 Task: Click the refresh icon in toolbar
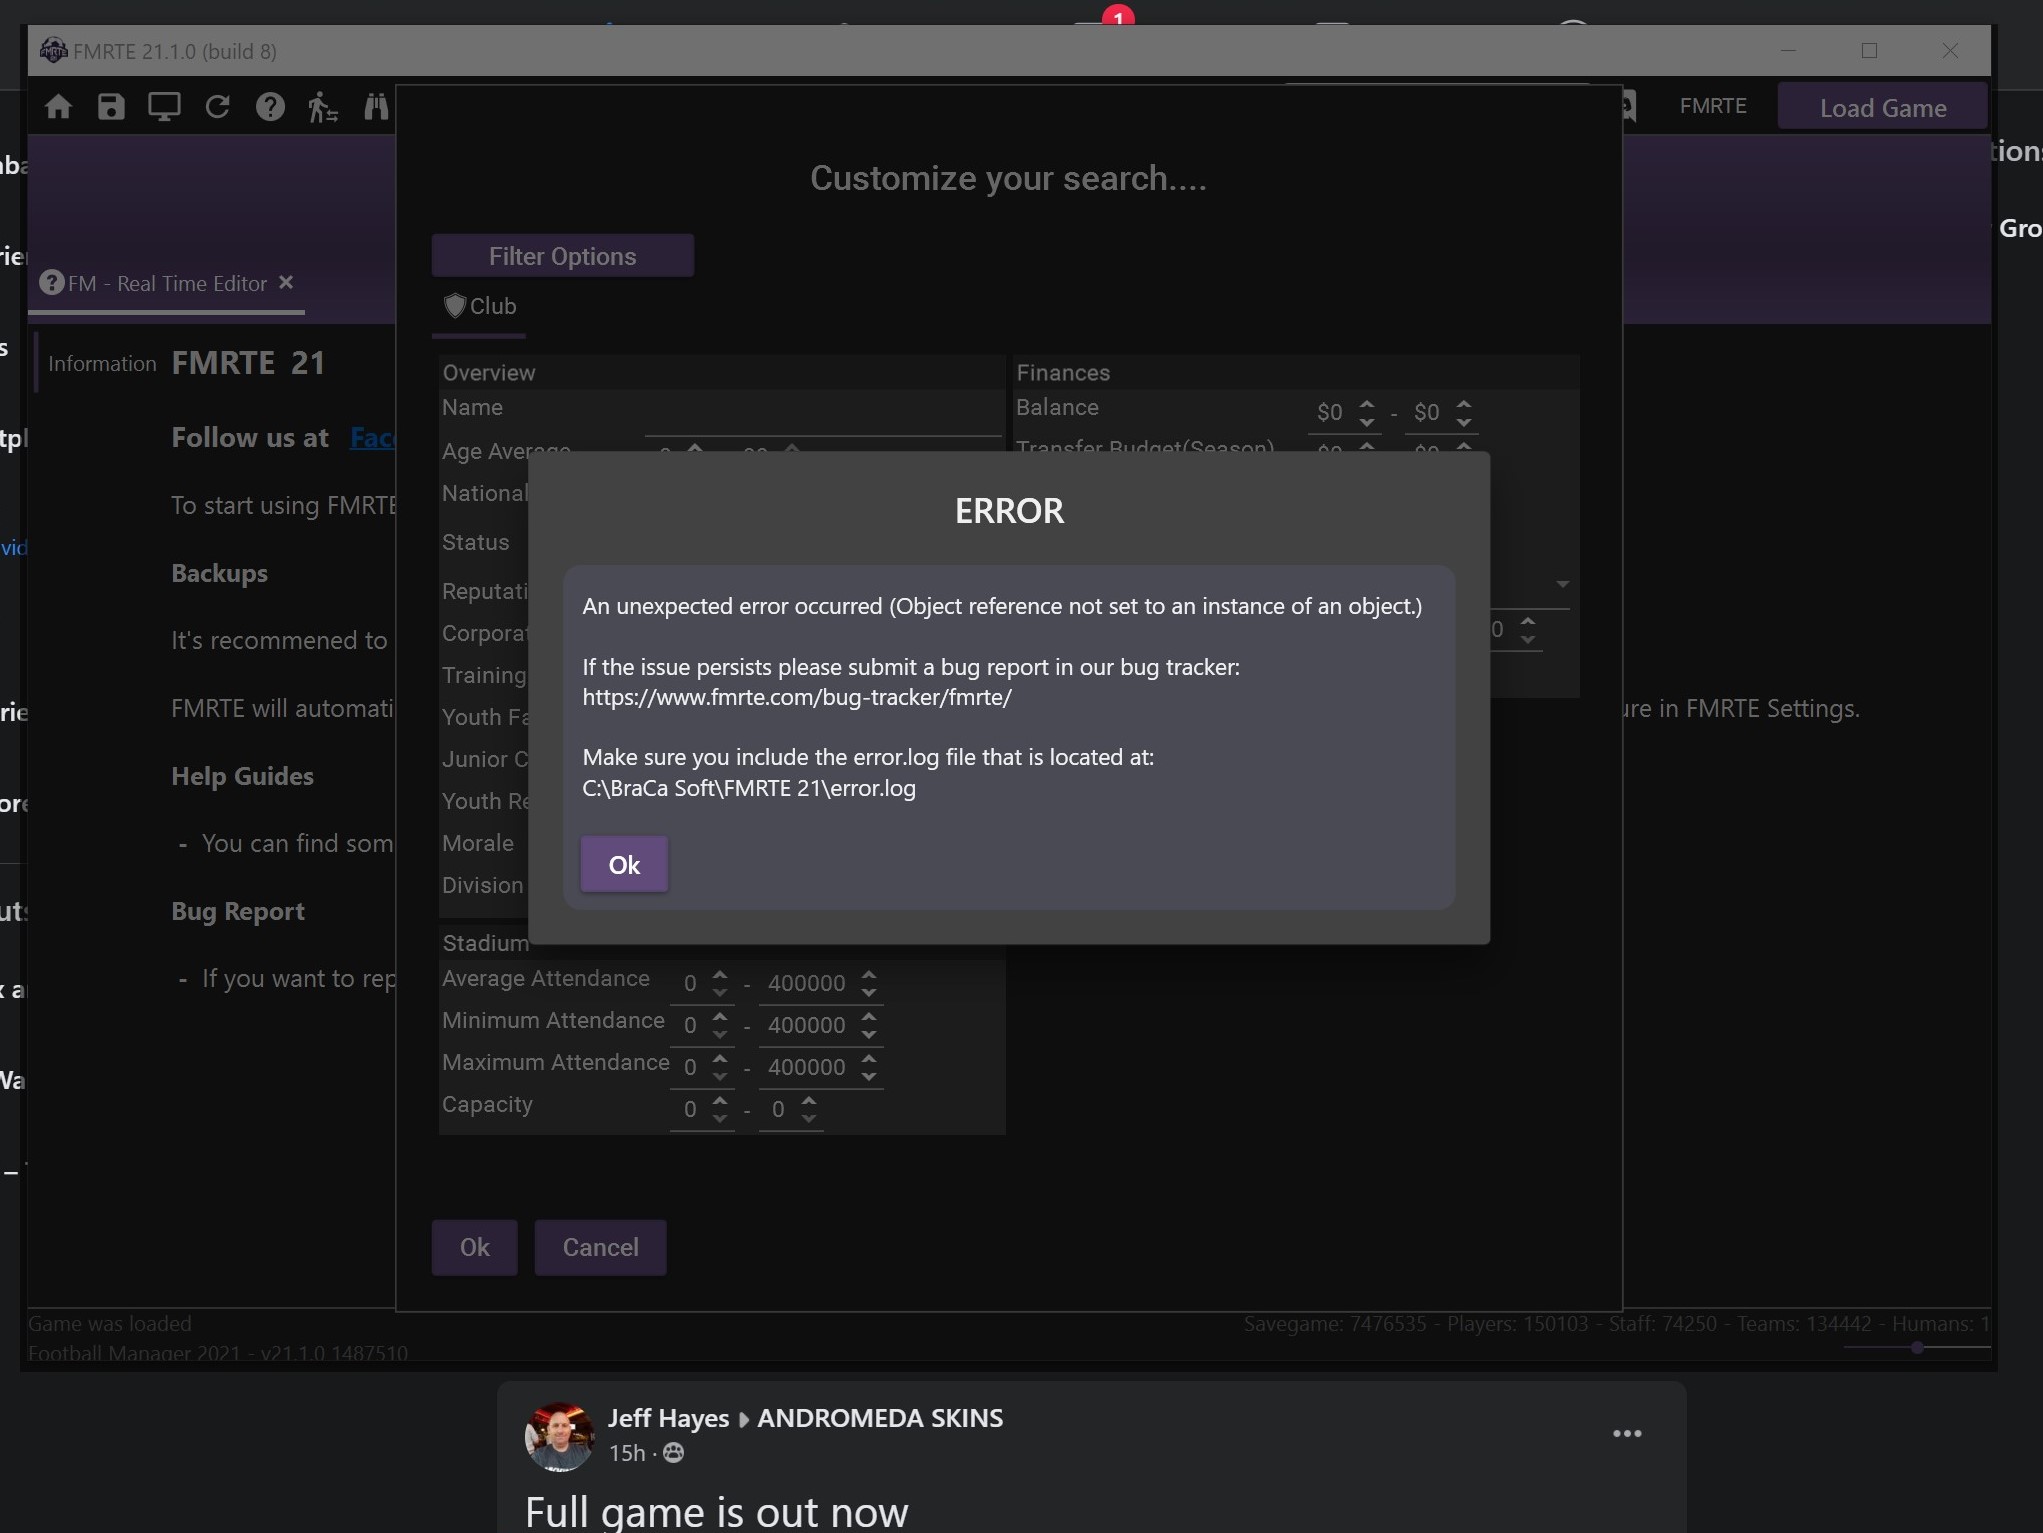point(217,107)
